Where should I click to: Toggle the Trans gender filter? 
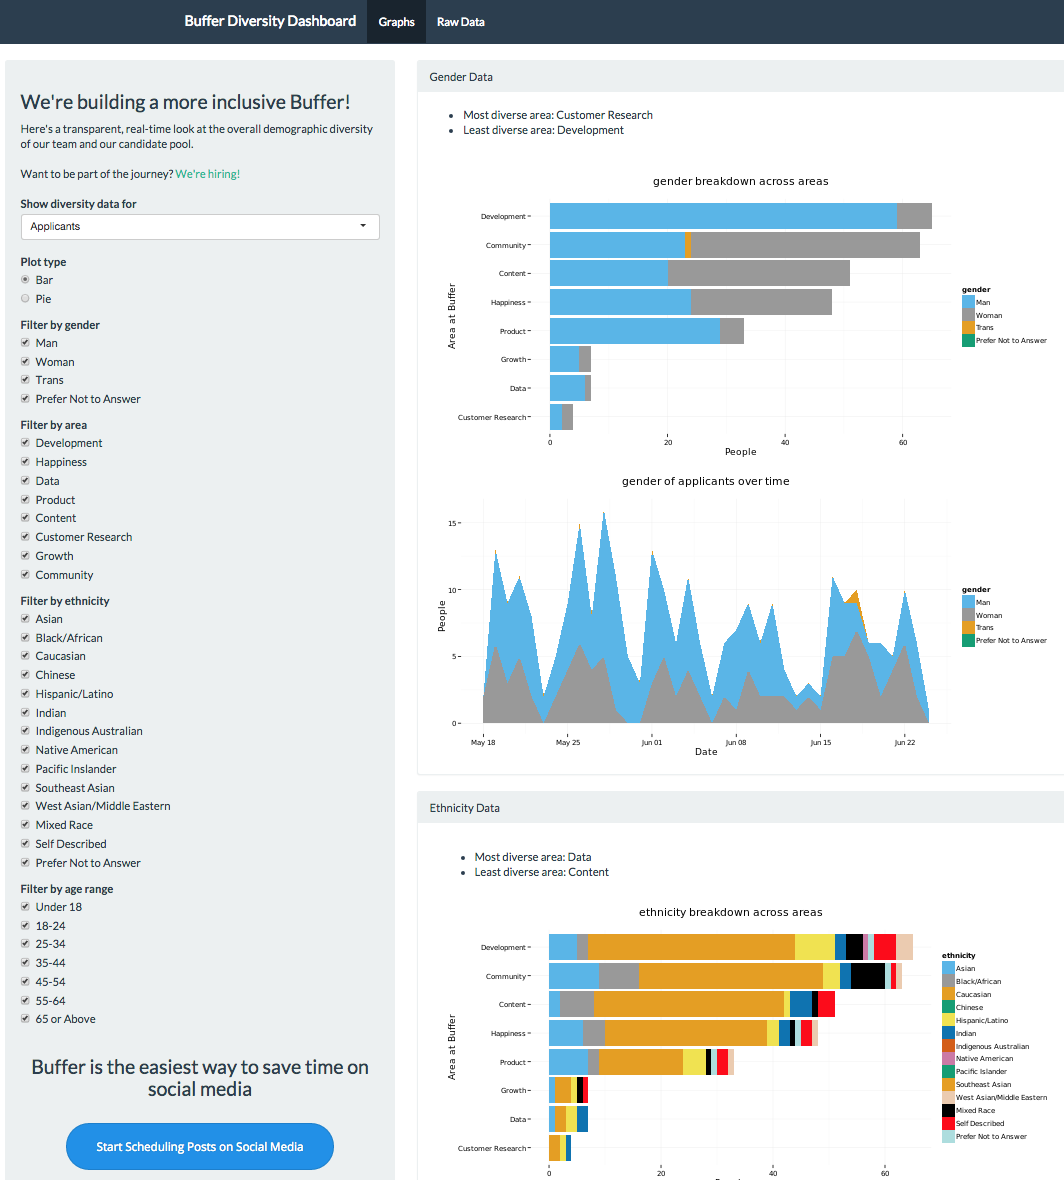26,380
